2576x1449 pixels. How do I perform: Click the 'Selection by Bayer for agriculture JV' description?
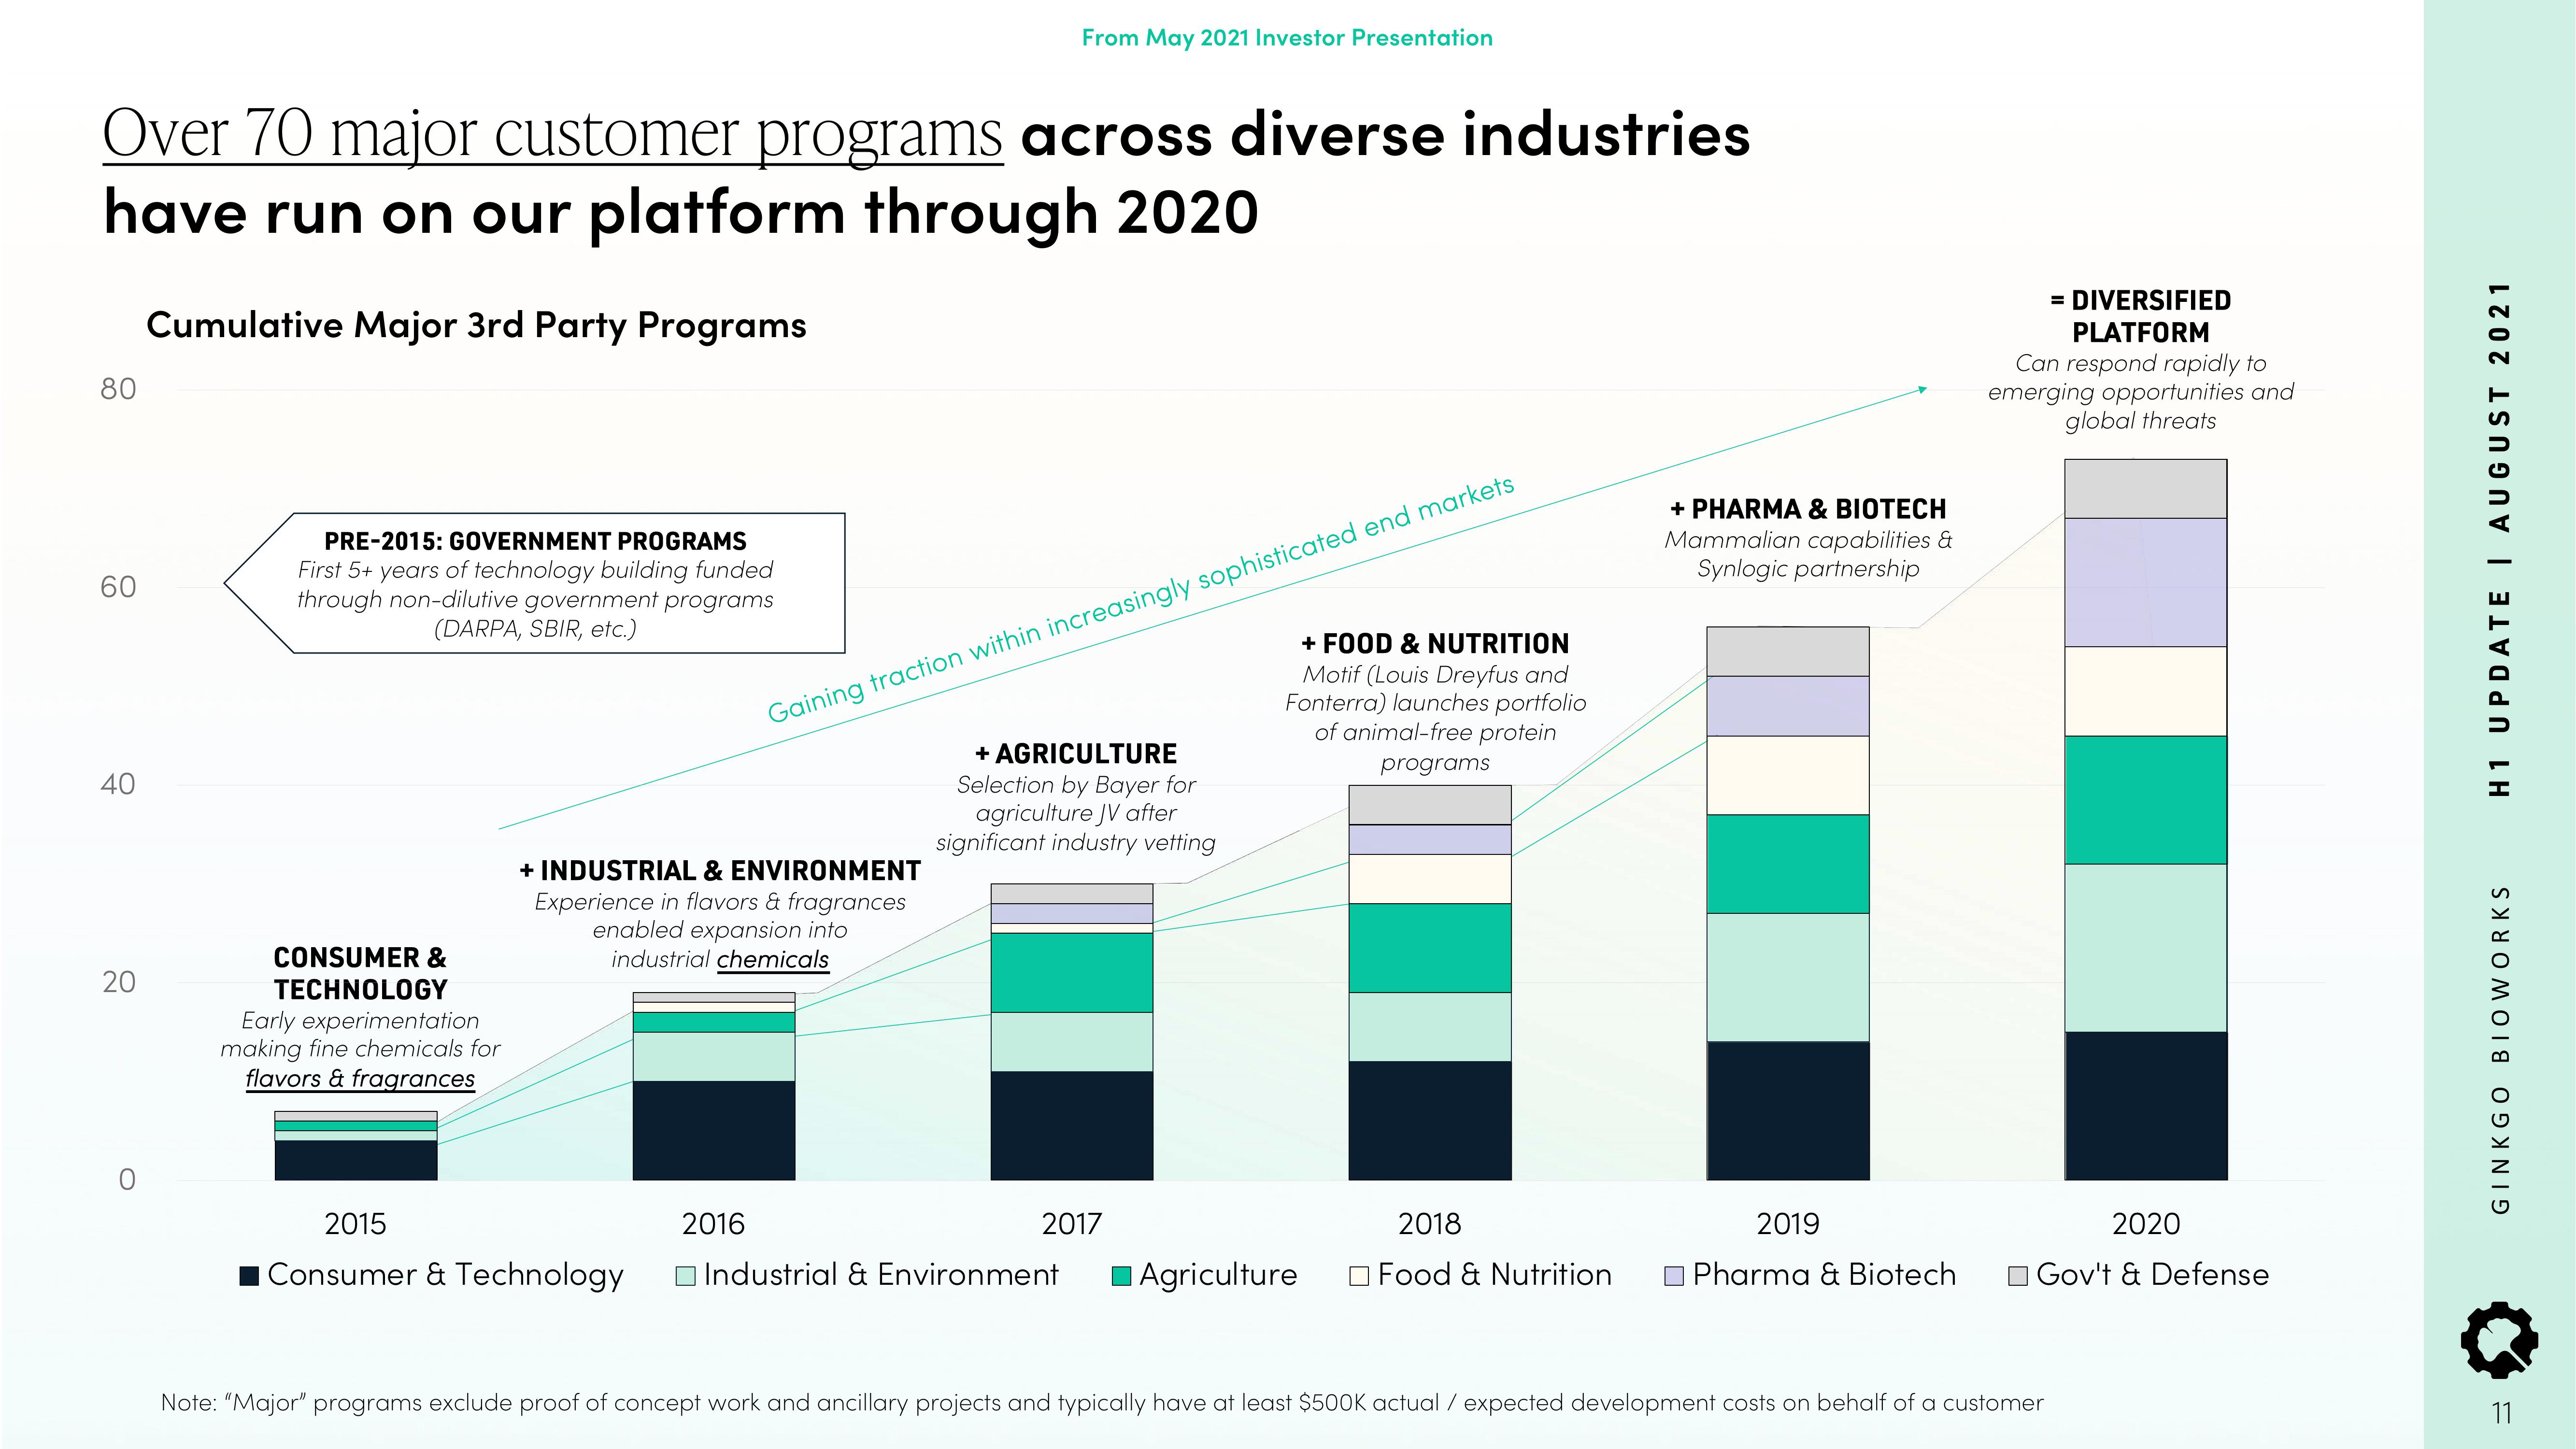pyautogui.click(x=1076, y=813)
